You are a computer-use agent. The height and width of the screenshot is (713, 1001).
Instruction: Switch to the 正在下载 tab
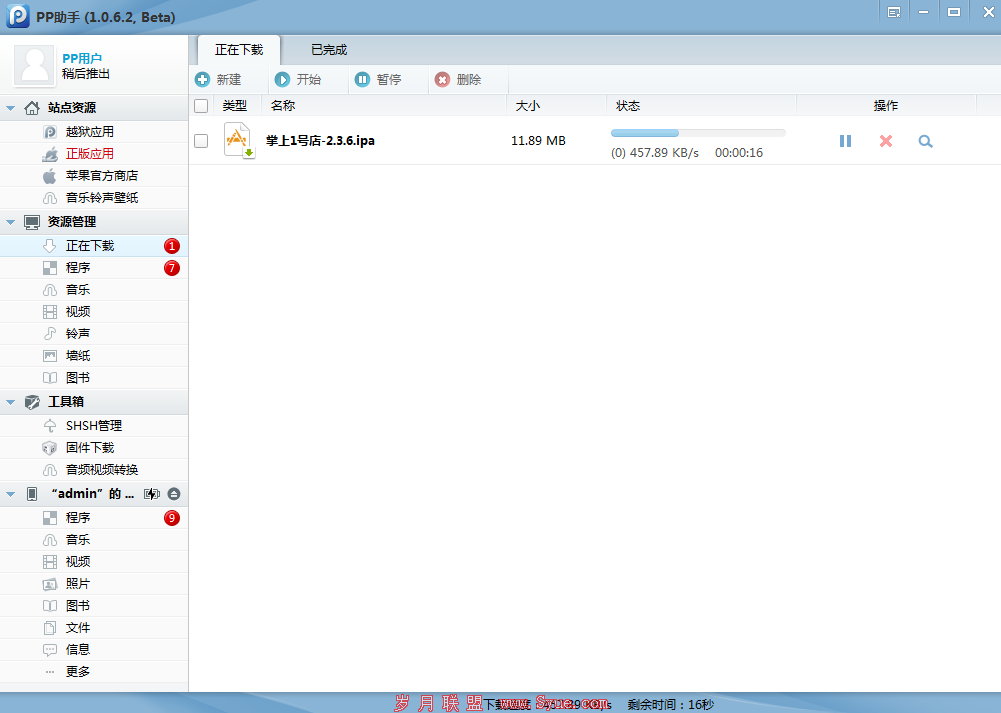pyautogui.click(x=239, y=50)
